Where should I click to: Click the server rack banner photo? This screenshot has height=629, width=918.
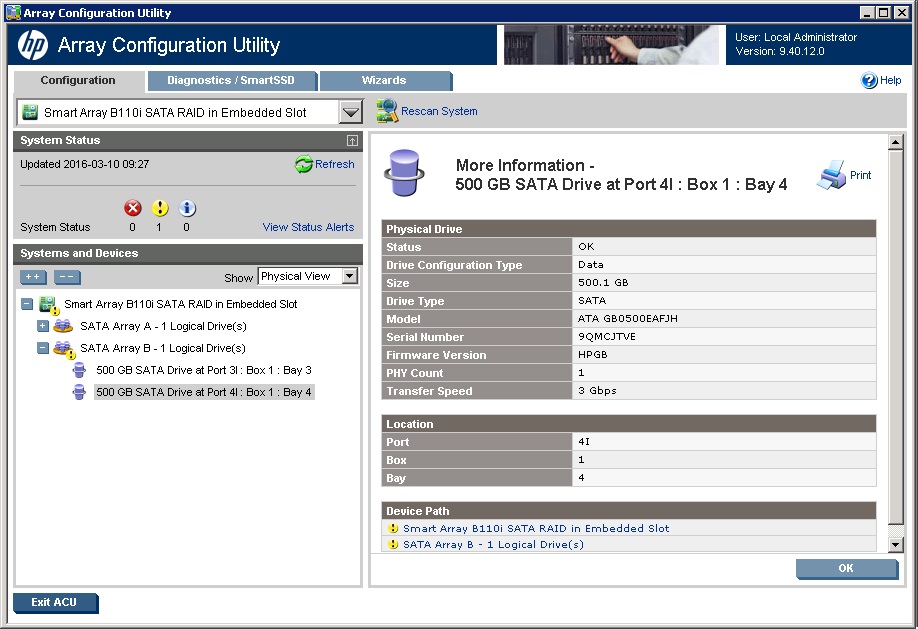[611, 45]
